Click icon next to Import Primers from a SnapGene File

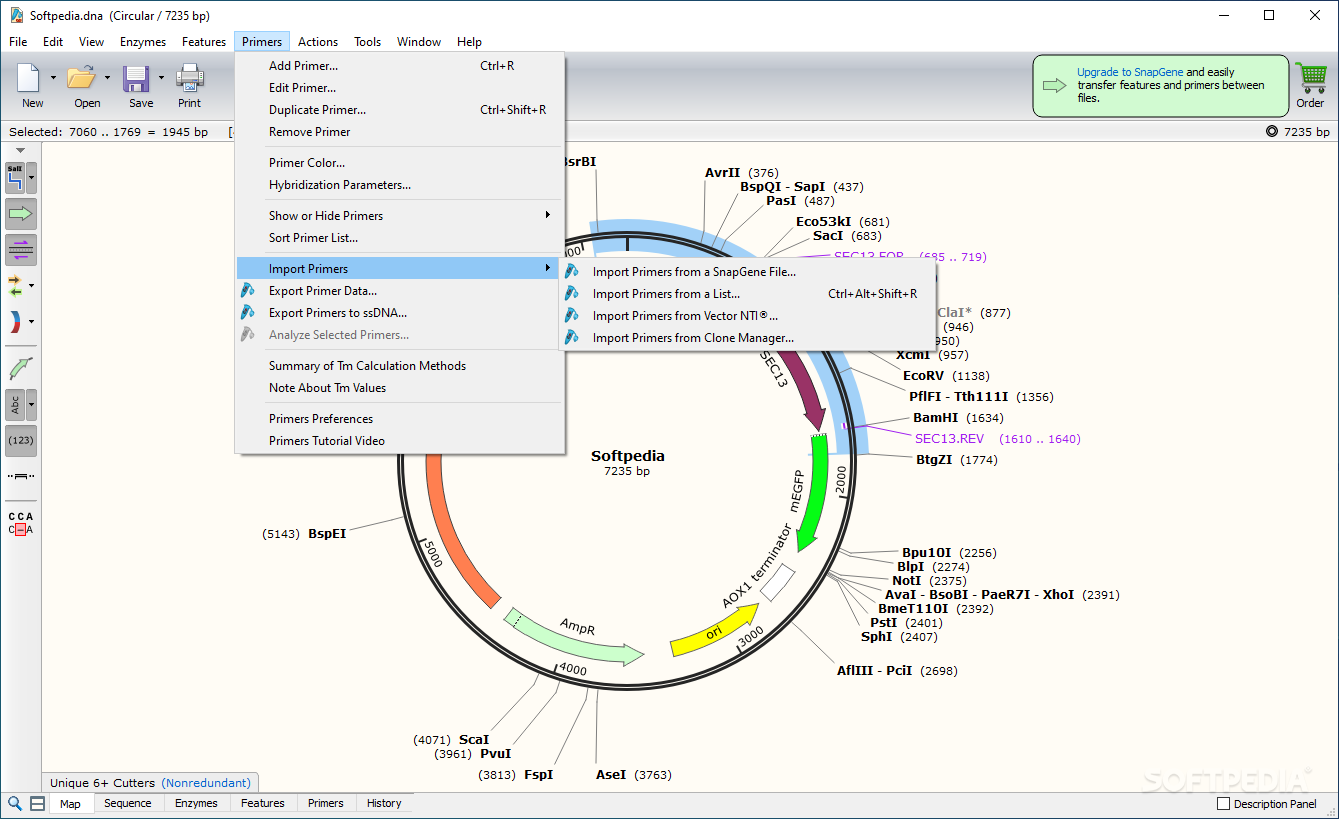(572, 272)
